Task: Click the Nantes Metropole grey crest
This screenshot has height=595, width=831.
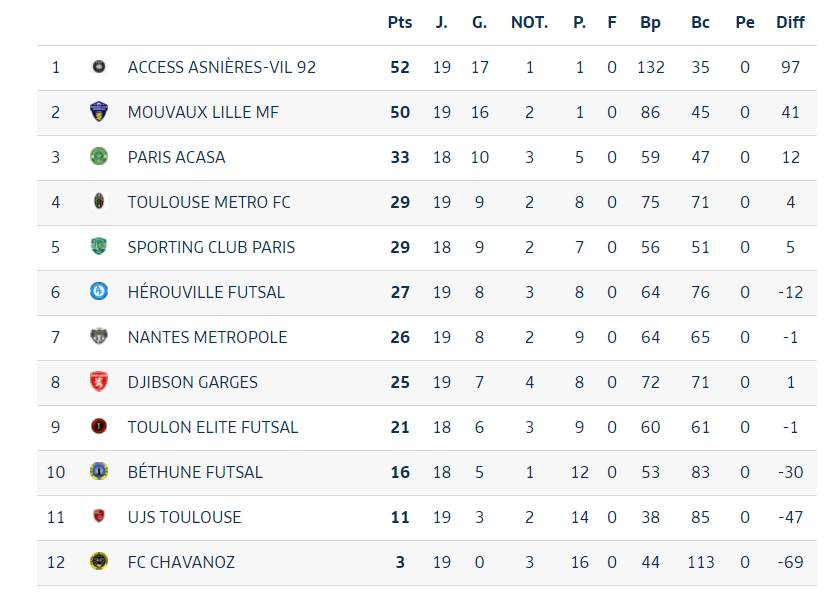Action: point(99,336)
